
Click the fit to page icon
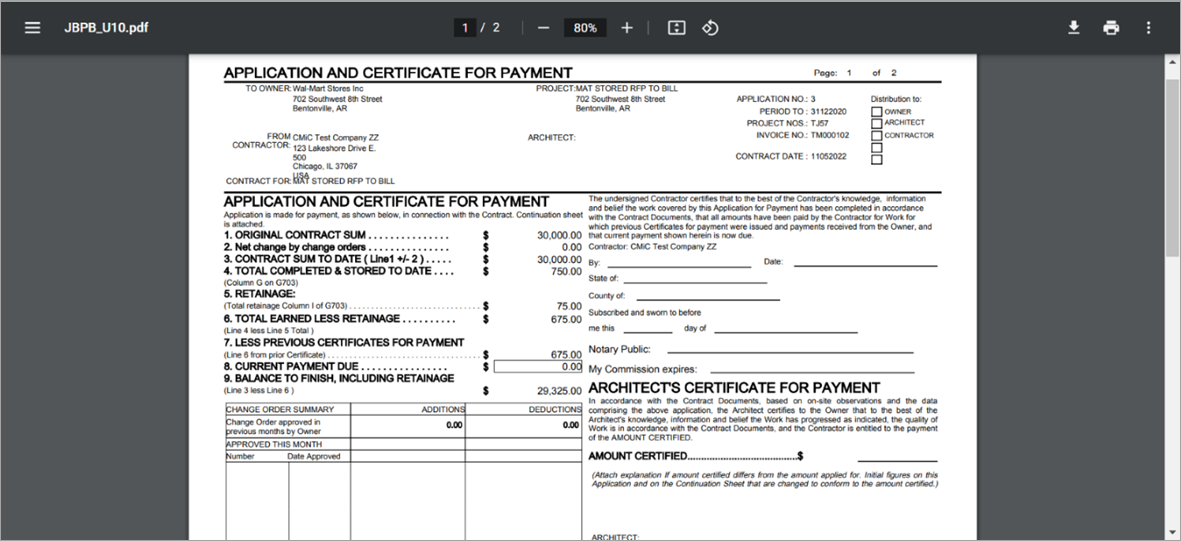coord(676,28)
